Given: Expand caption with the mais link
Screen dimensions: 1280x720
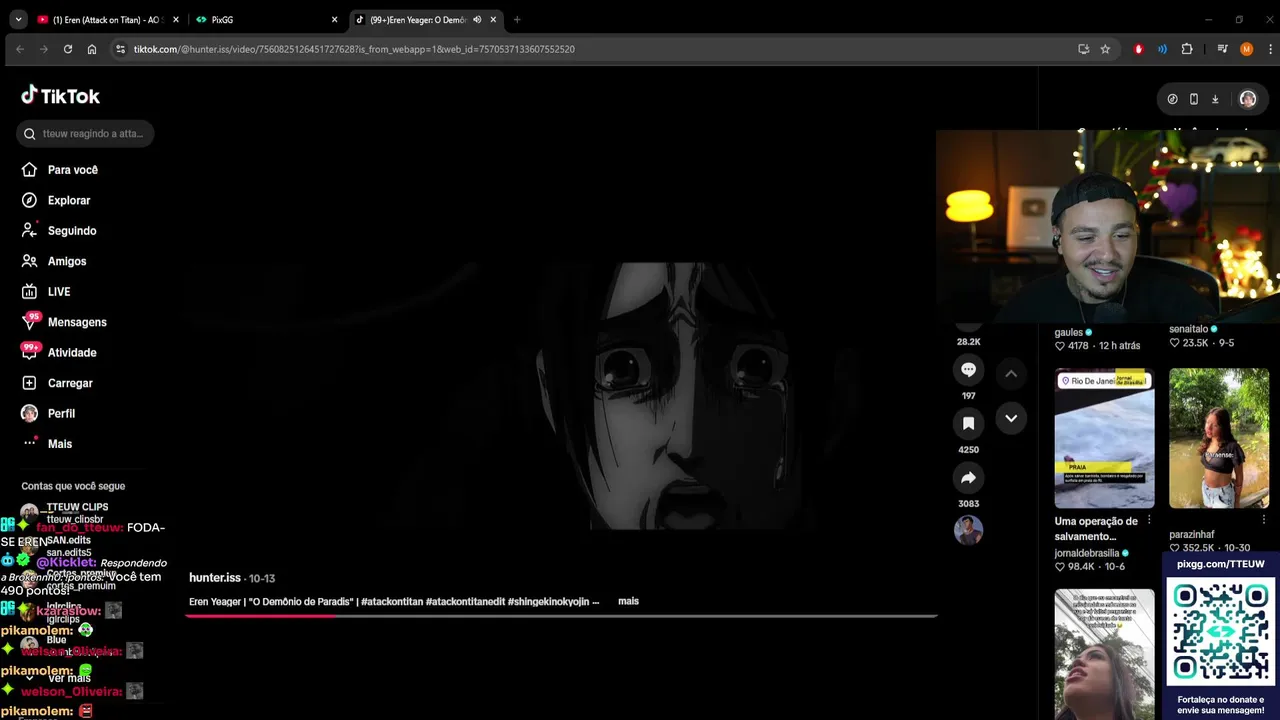Looking at the screenshot, I should click(628, 601).
